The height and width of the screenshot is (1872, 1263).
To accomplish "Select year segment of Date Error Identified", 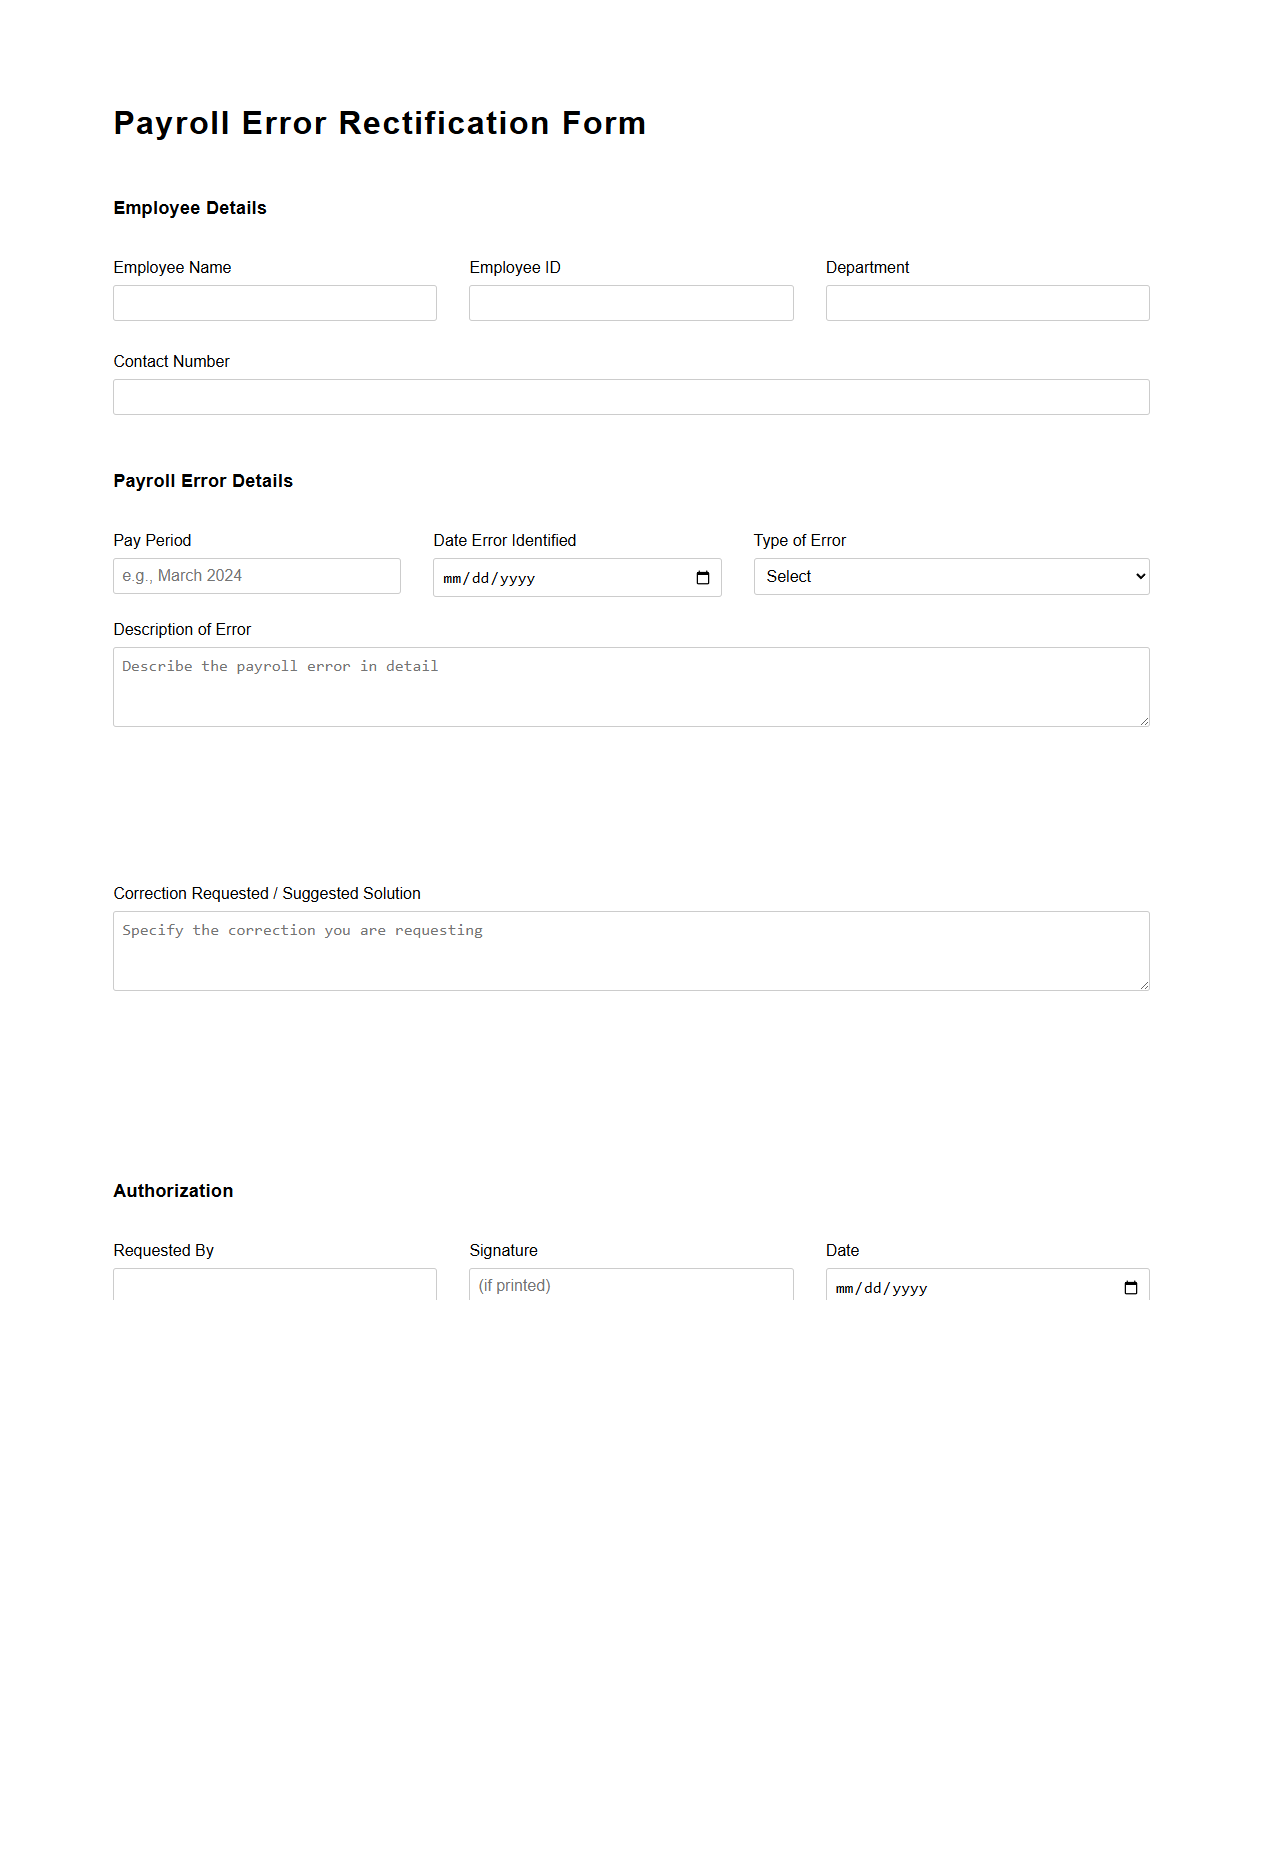I will click(517, 579).
